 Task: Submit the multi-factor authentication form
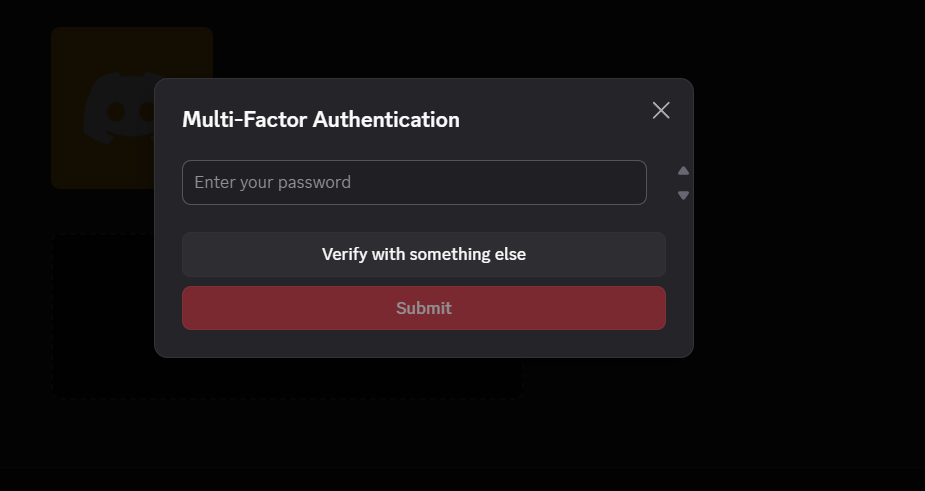tap(423, 308)
